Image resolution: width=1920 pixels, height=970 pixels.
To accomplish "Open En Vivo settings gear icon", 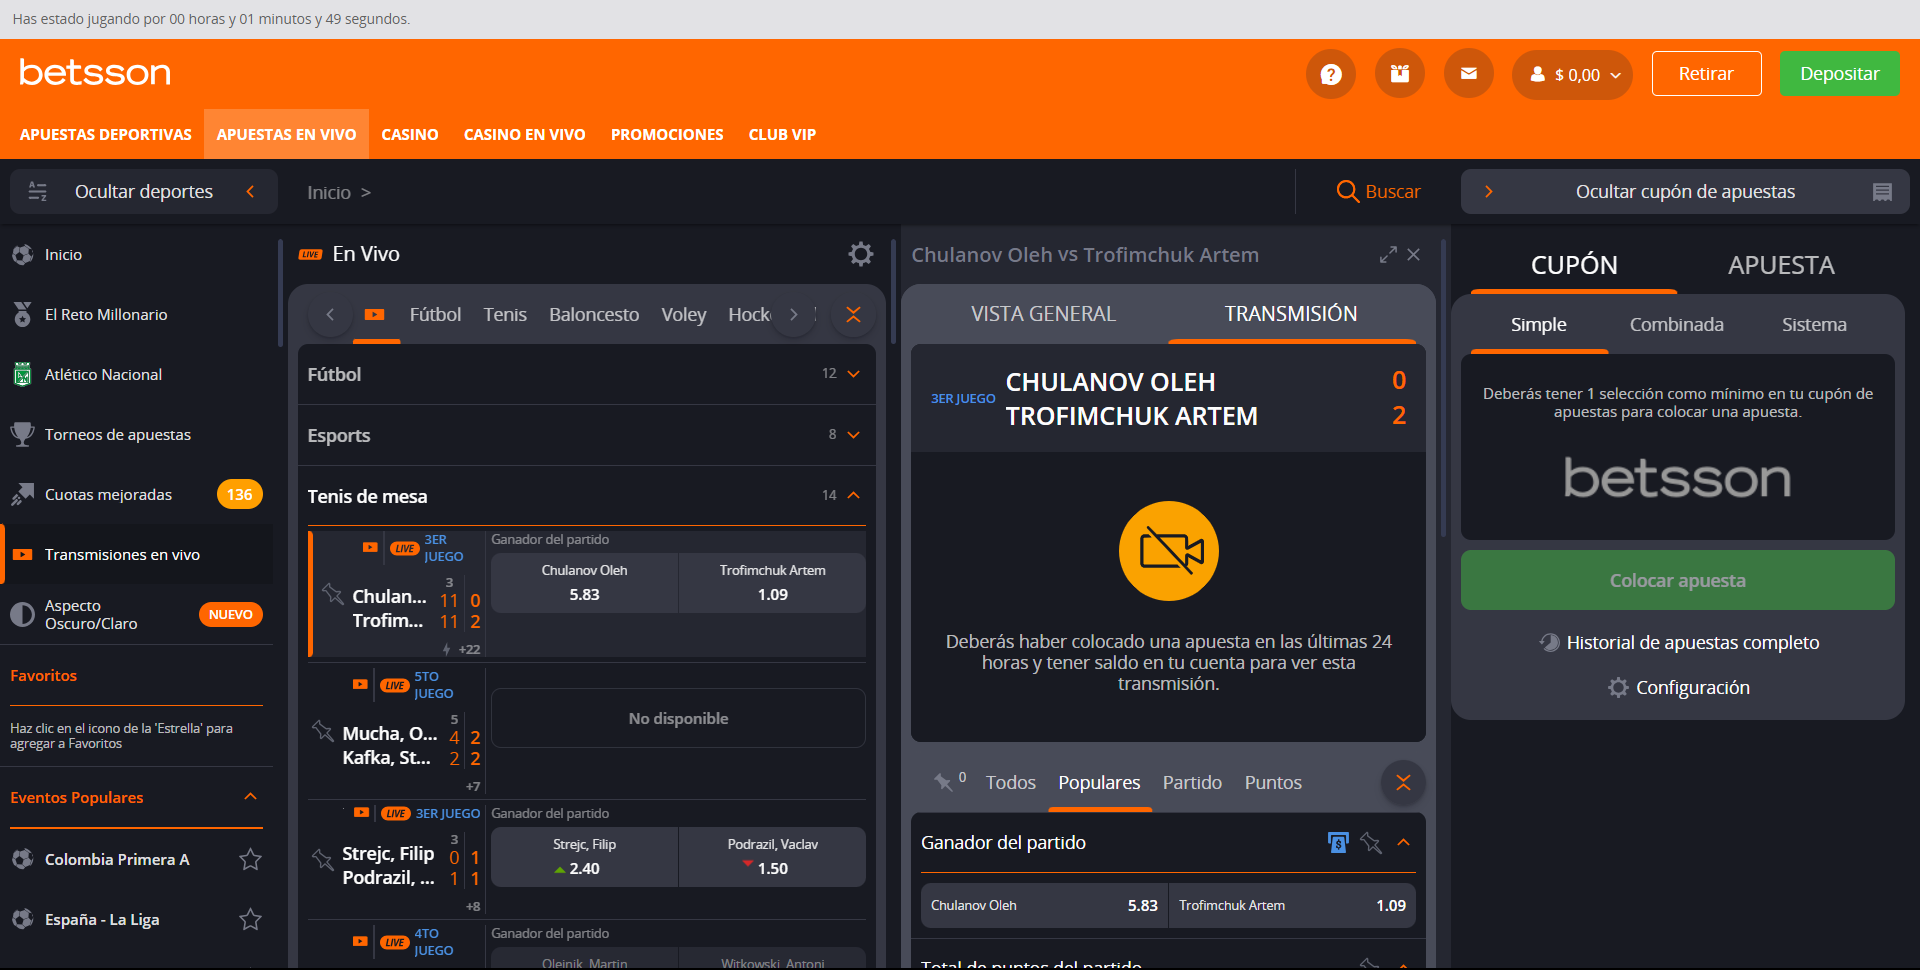I will tap(861, 254).
